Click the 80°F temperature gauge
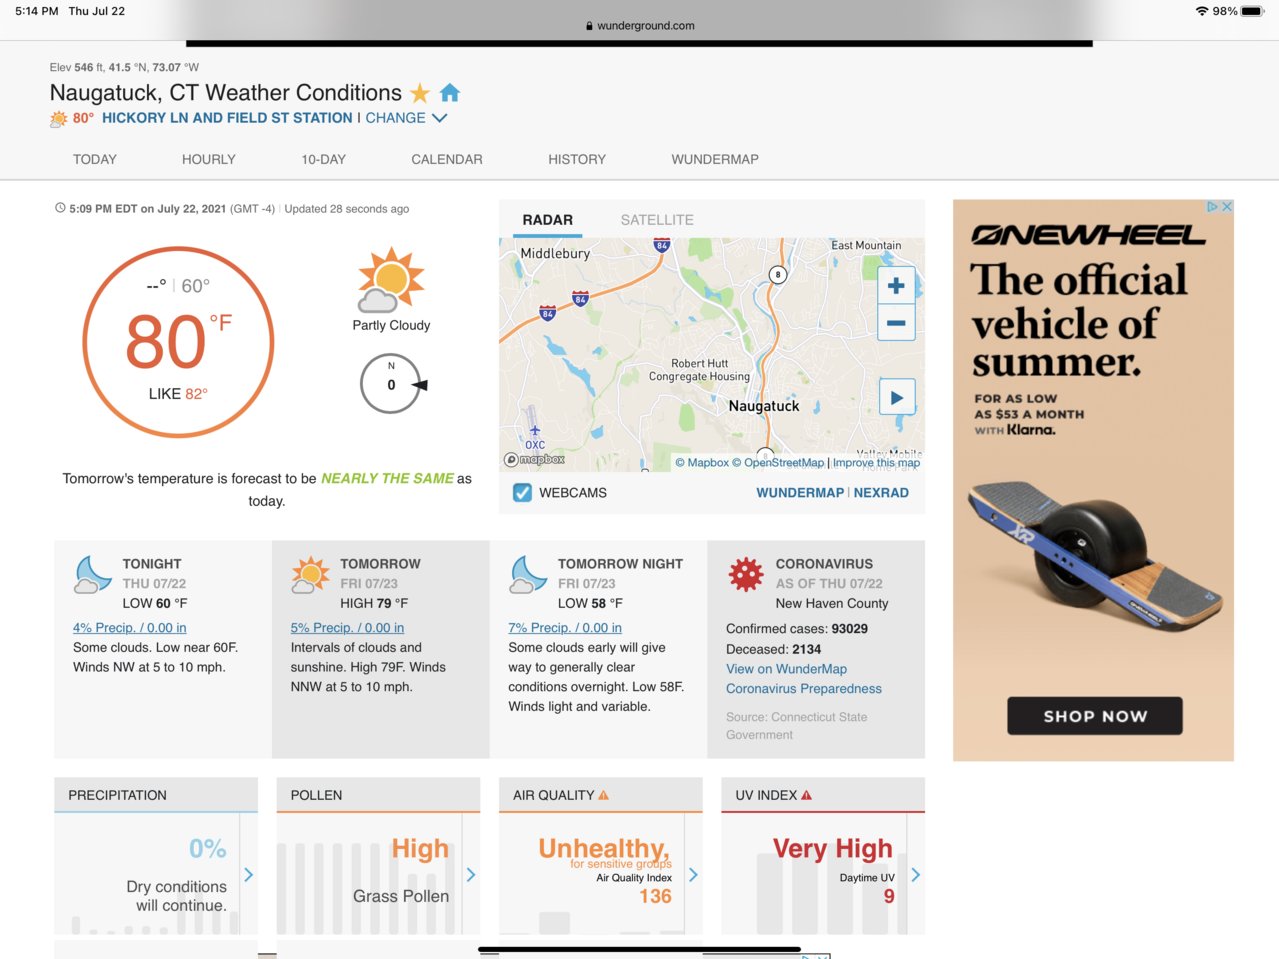 point(178,342)
